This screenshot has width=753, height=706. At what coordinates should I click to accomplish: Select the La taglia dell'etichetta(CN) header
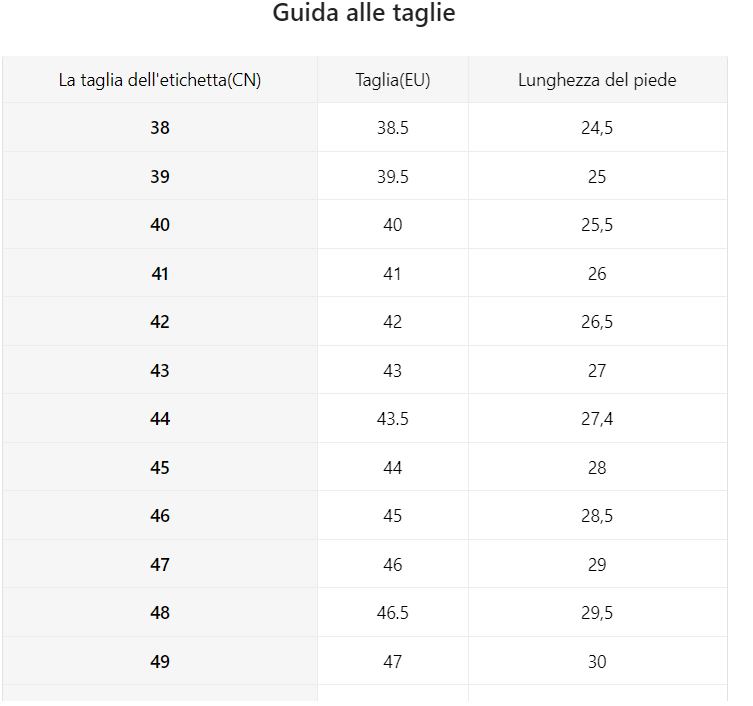160,80
